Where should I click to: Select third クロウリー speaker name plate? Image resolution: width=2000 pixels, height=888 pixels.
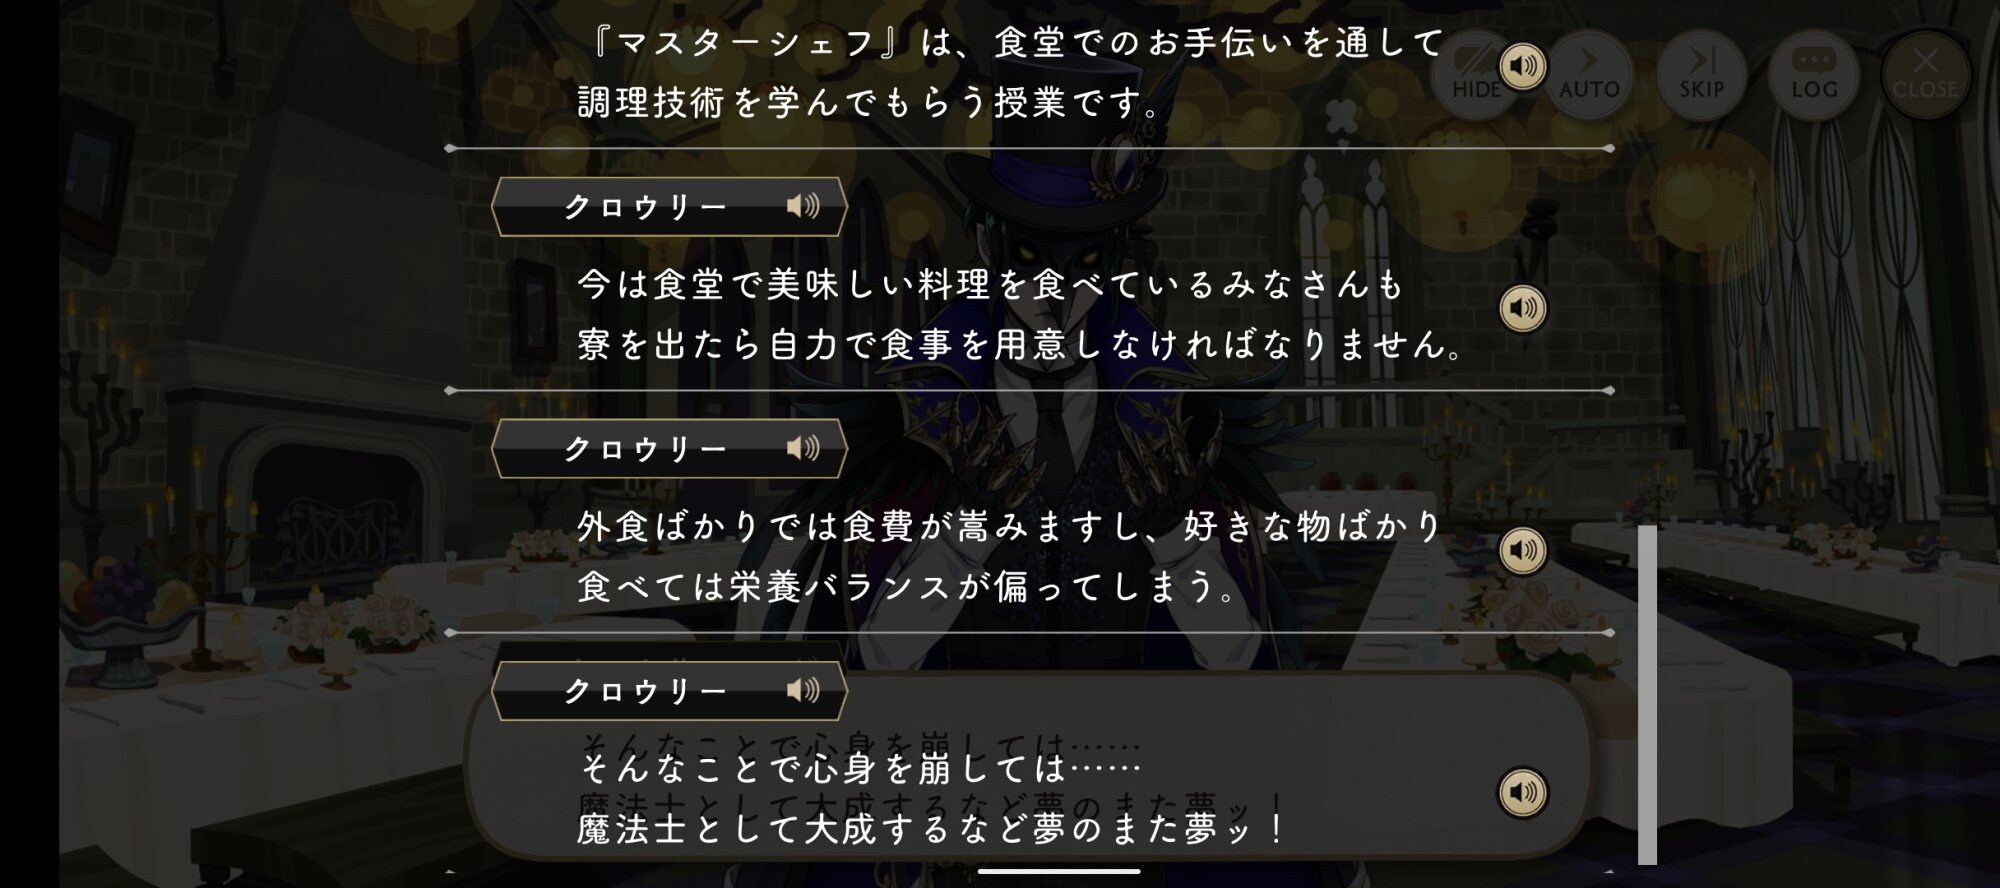point(669,691)
